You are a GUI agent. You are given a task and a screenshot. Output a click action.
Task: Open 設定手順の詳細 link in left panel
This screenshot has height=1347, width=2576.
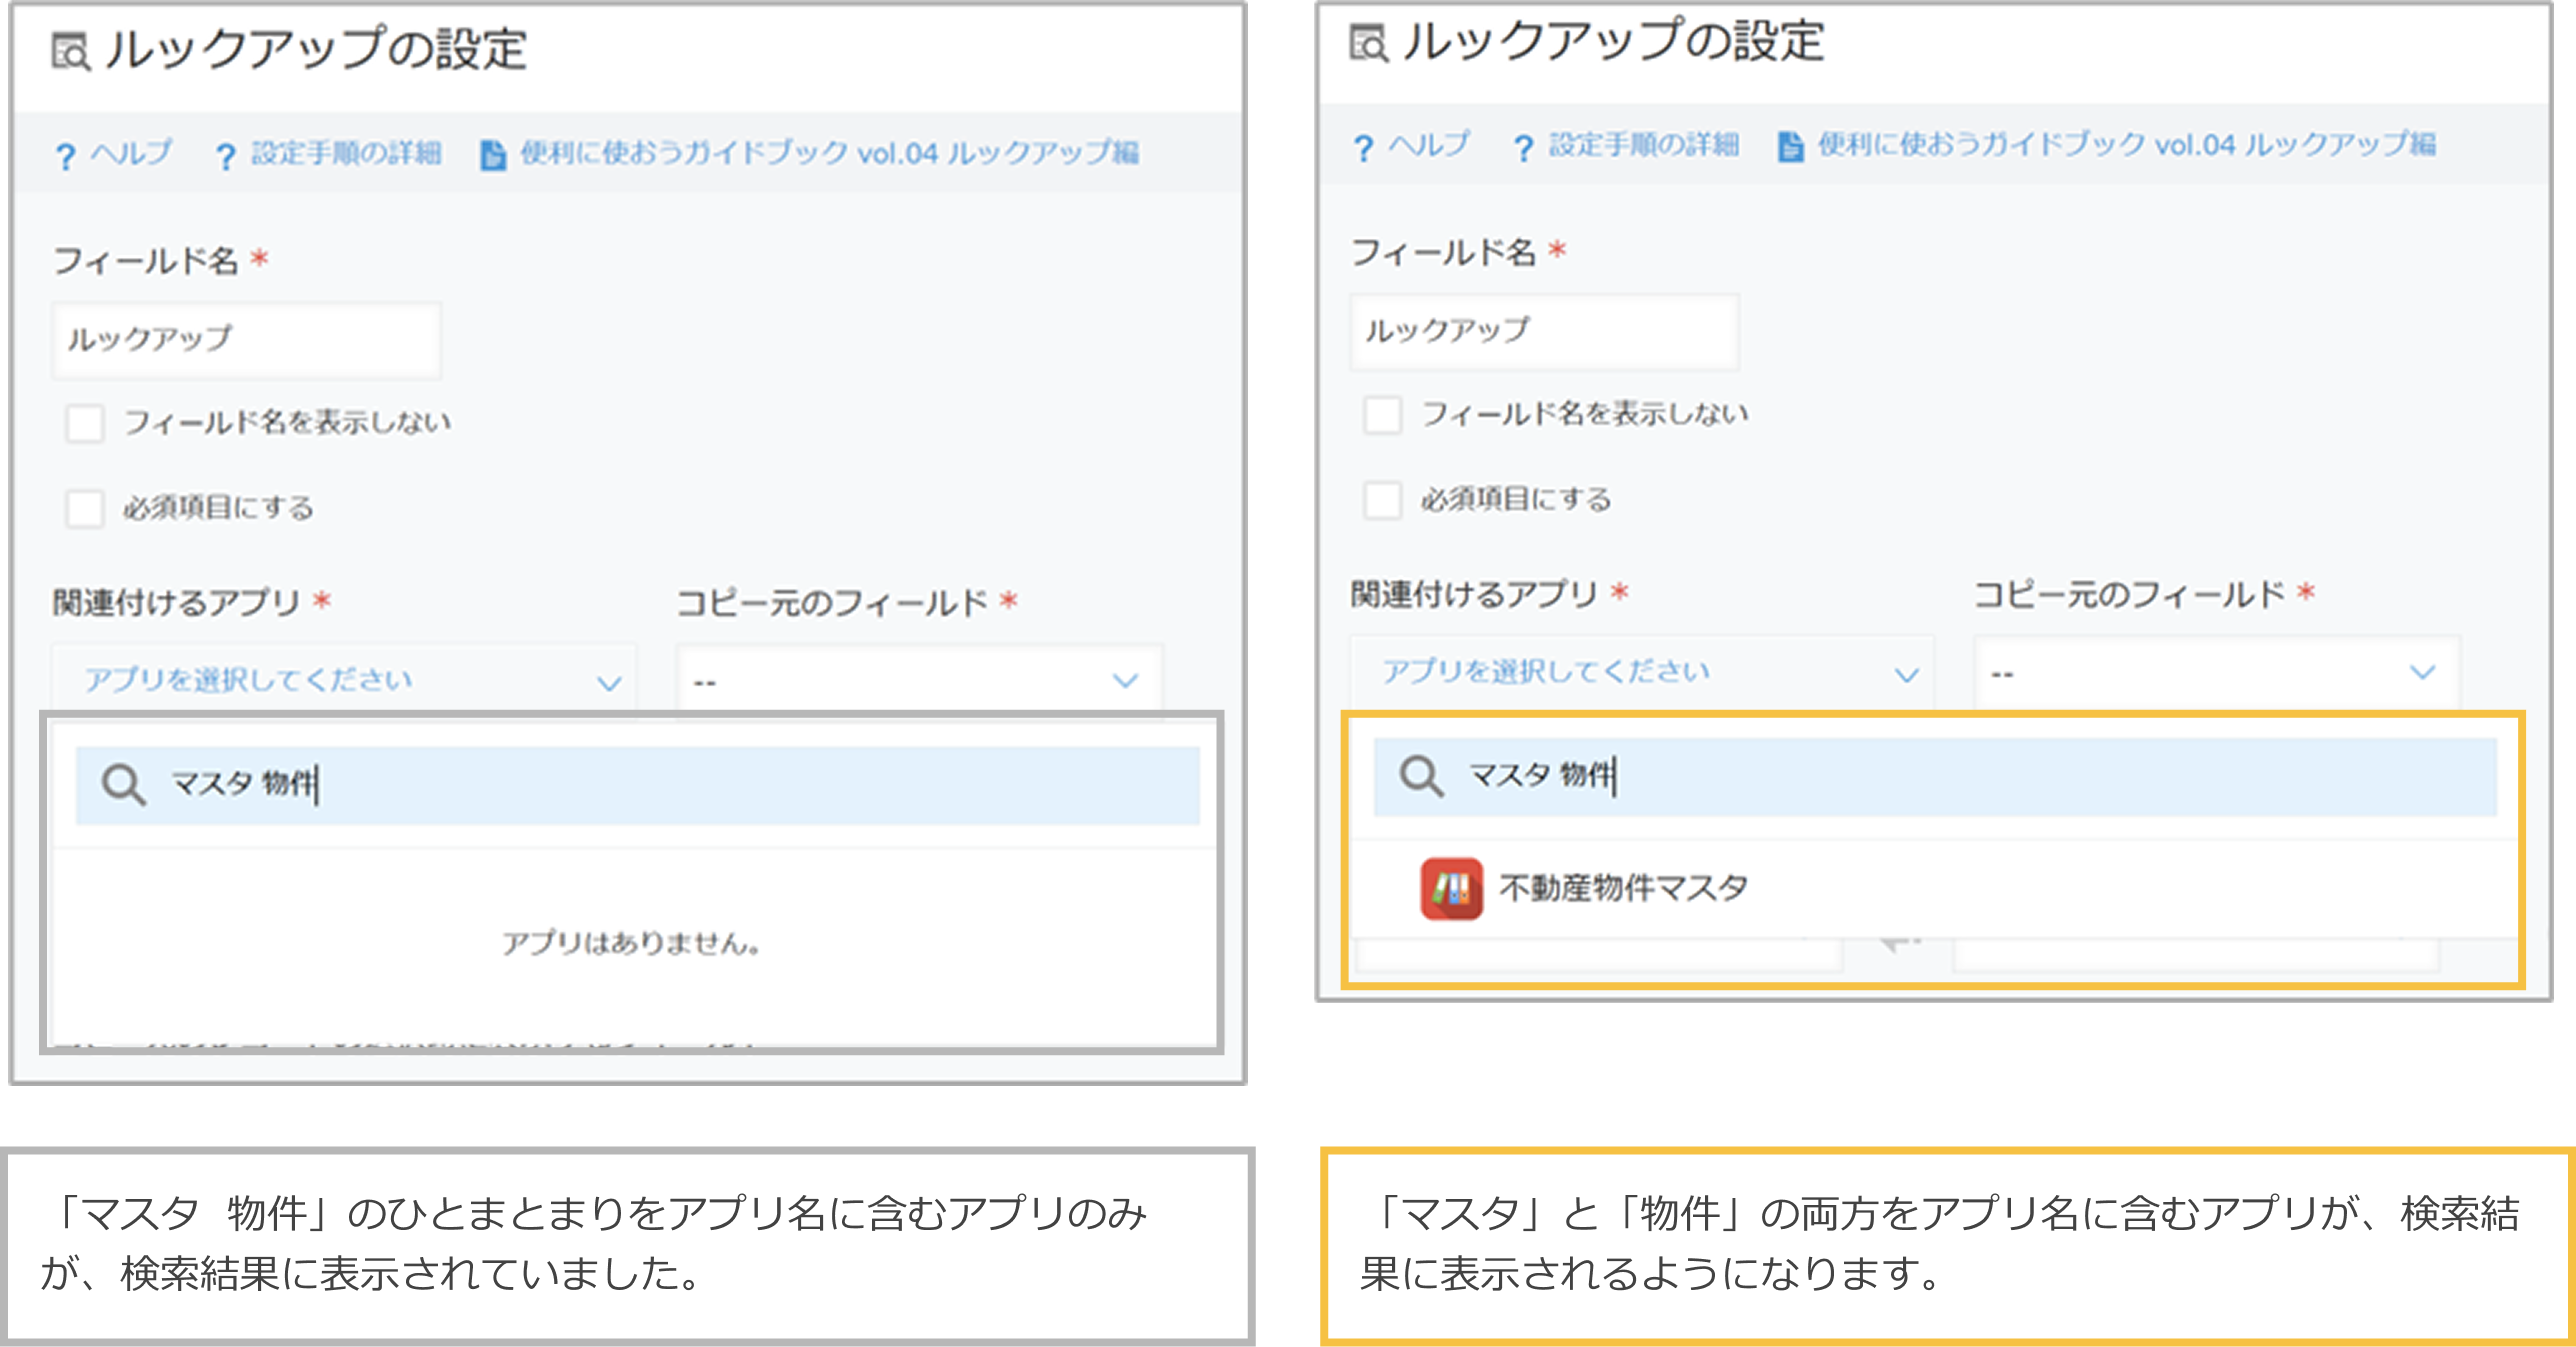click(x=345, y=153)
